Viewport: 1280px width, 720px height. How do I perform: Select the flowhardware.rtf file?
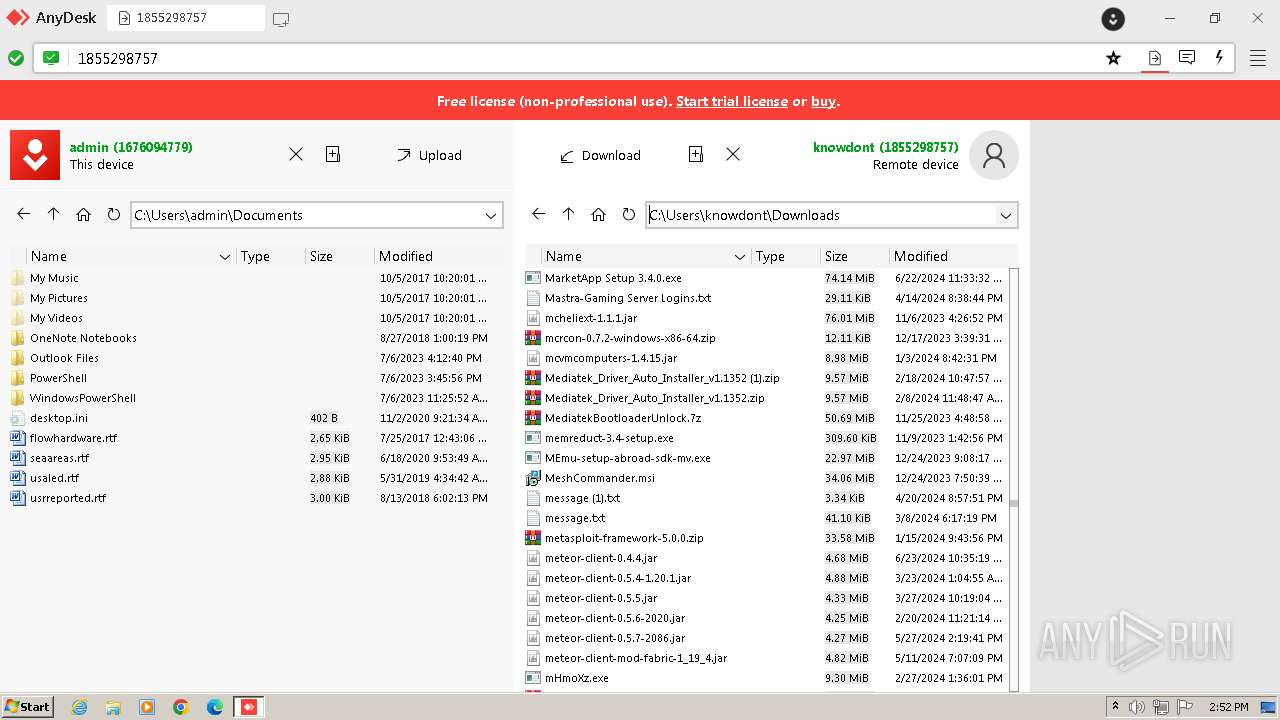(x=249, y=438)
